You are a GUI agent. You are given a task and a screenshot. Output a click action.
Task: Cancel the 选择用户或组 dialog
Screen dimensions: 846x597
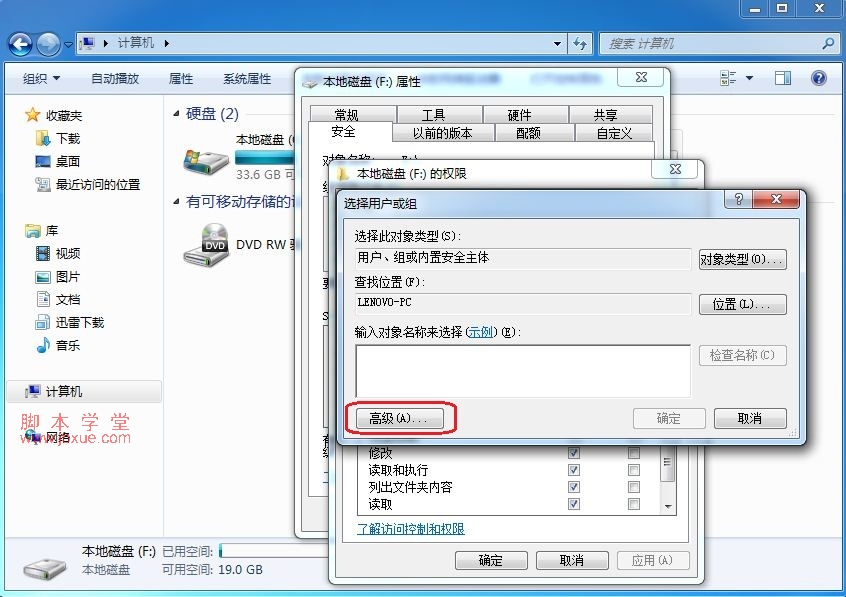[750, 418]
